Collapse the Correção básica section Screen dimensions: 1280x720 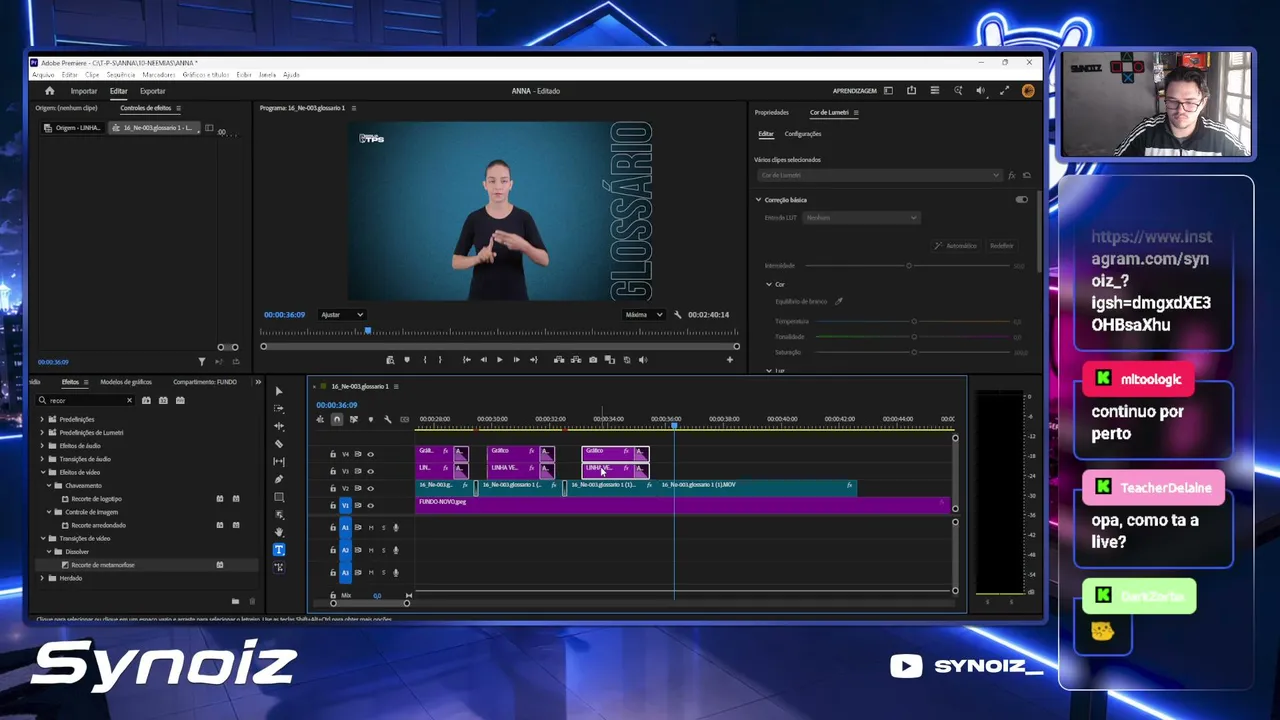(x=758, y=200)
